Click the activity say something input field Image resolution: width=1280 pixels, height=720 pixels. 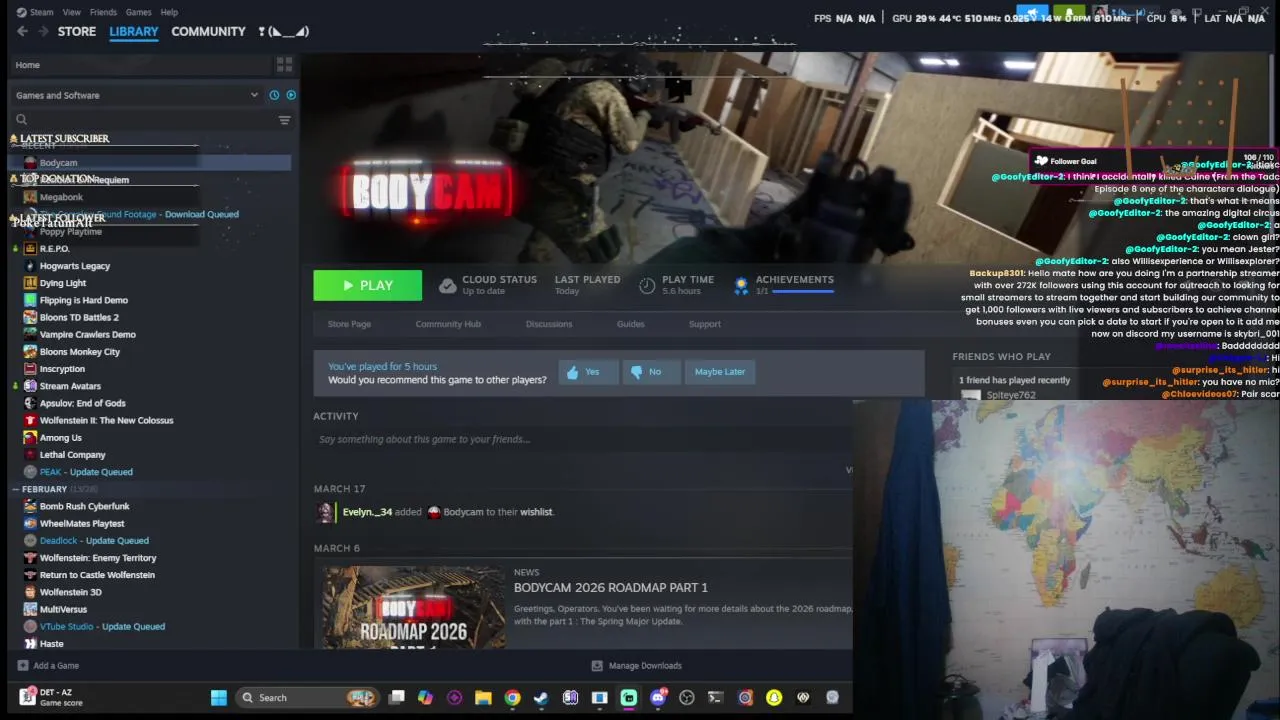tap(582, 439)
